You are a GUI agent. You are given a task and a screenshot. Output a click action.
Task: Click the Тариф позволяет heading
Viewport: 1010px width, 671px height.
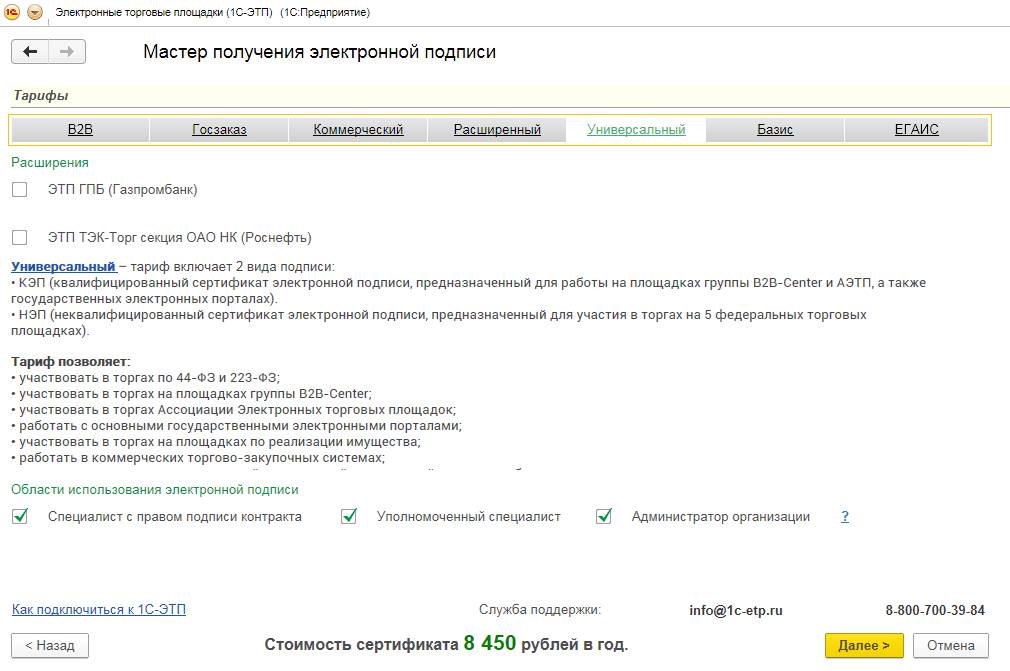71,361
